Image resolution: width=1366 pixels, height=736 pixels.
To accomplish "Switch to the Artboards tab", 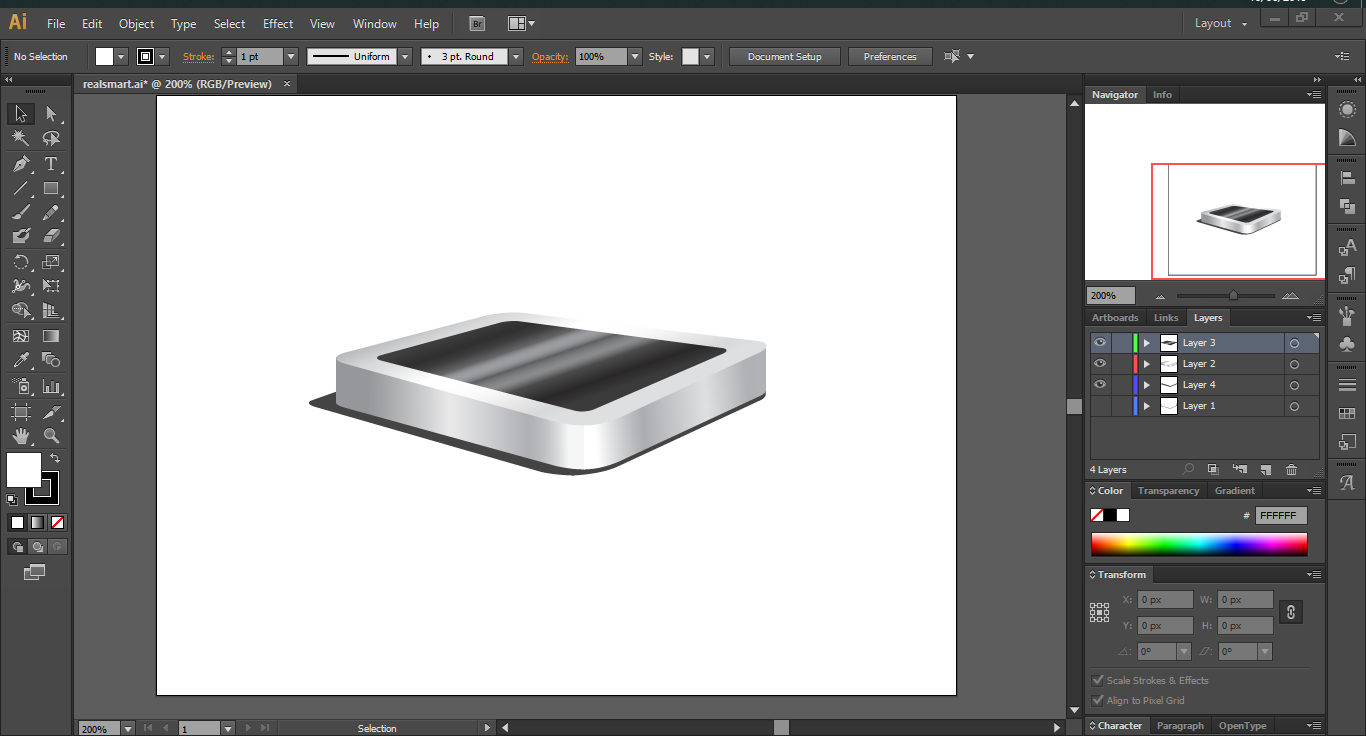I will [1115, 318].
